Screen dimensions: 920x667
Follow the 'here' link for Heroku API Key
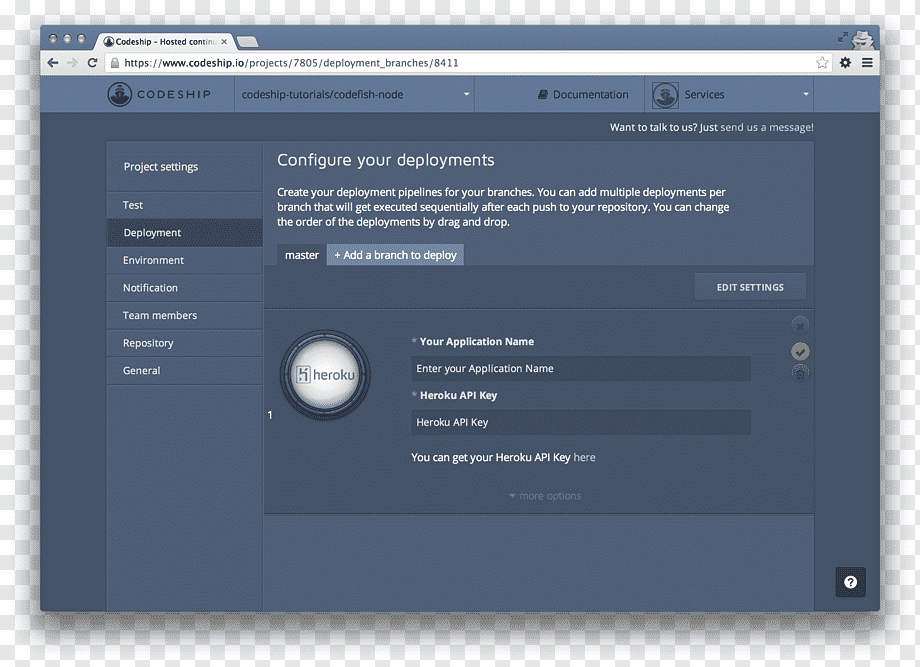click(584, 458)
